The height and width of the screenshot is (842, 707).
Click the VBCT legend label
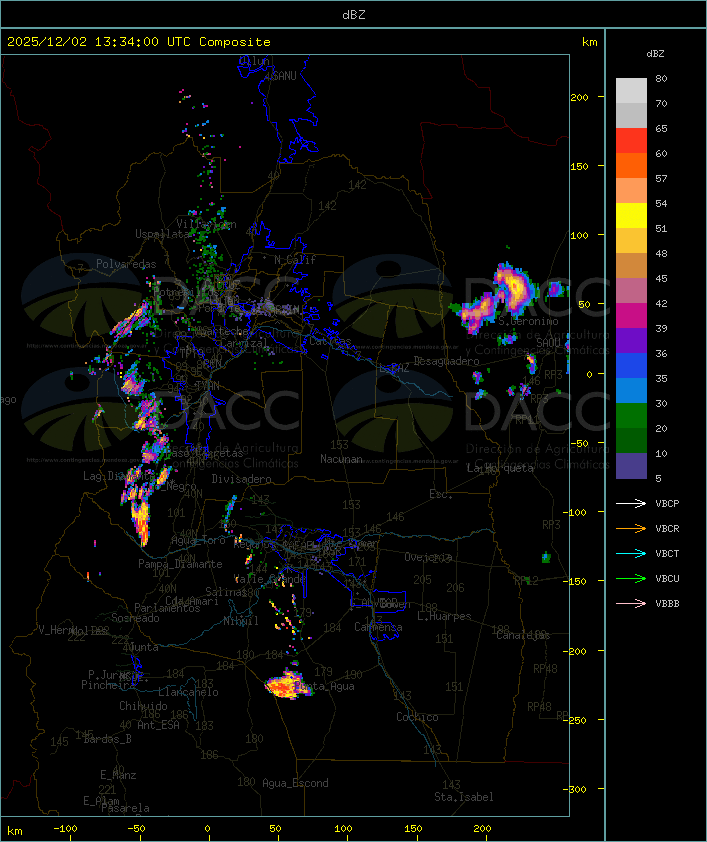667,554
